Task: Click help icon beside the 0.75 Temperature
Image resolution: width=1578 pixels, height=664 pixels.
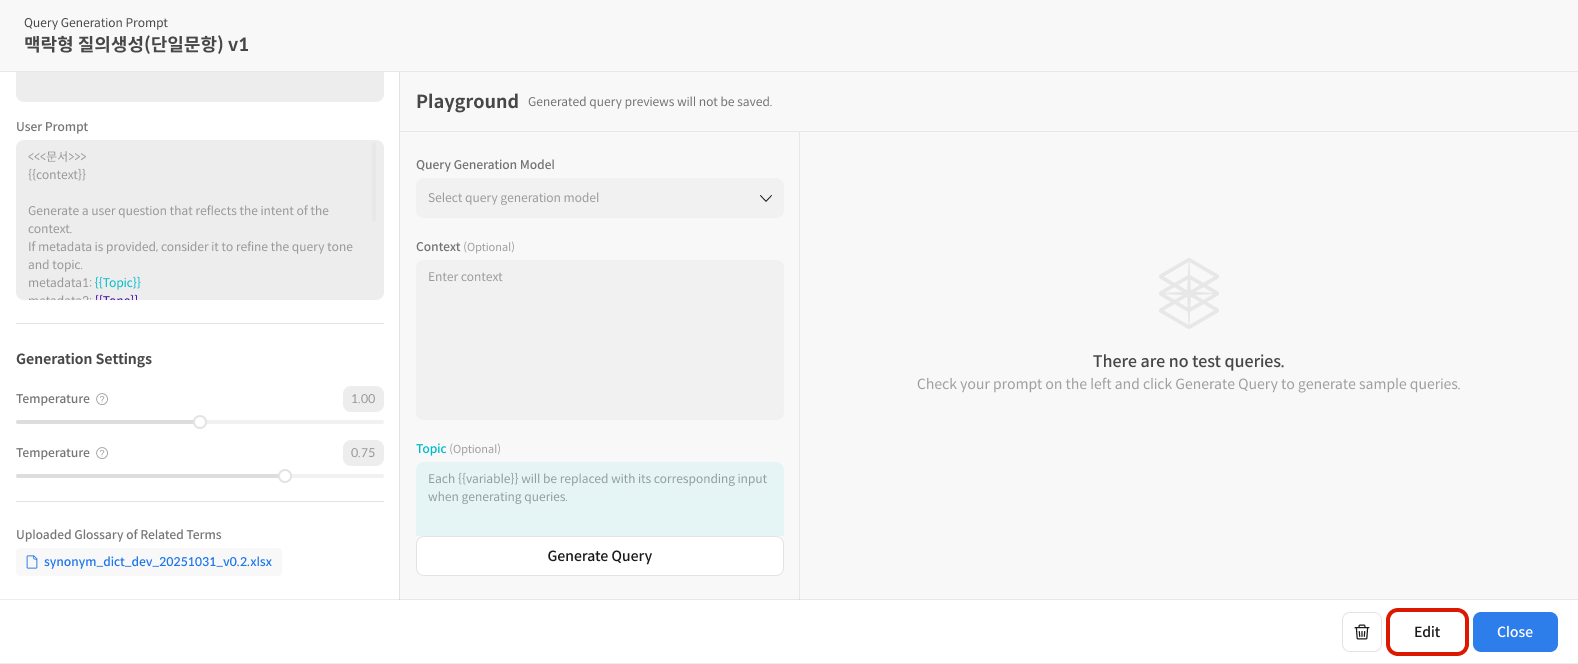Action: tap(102, 453)
